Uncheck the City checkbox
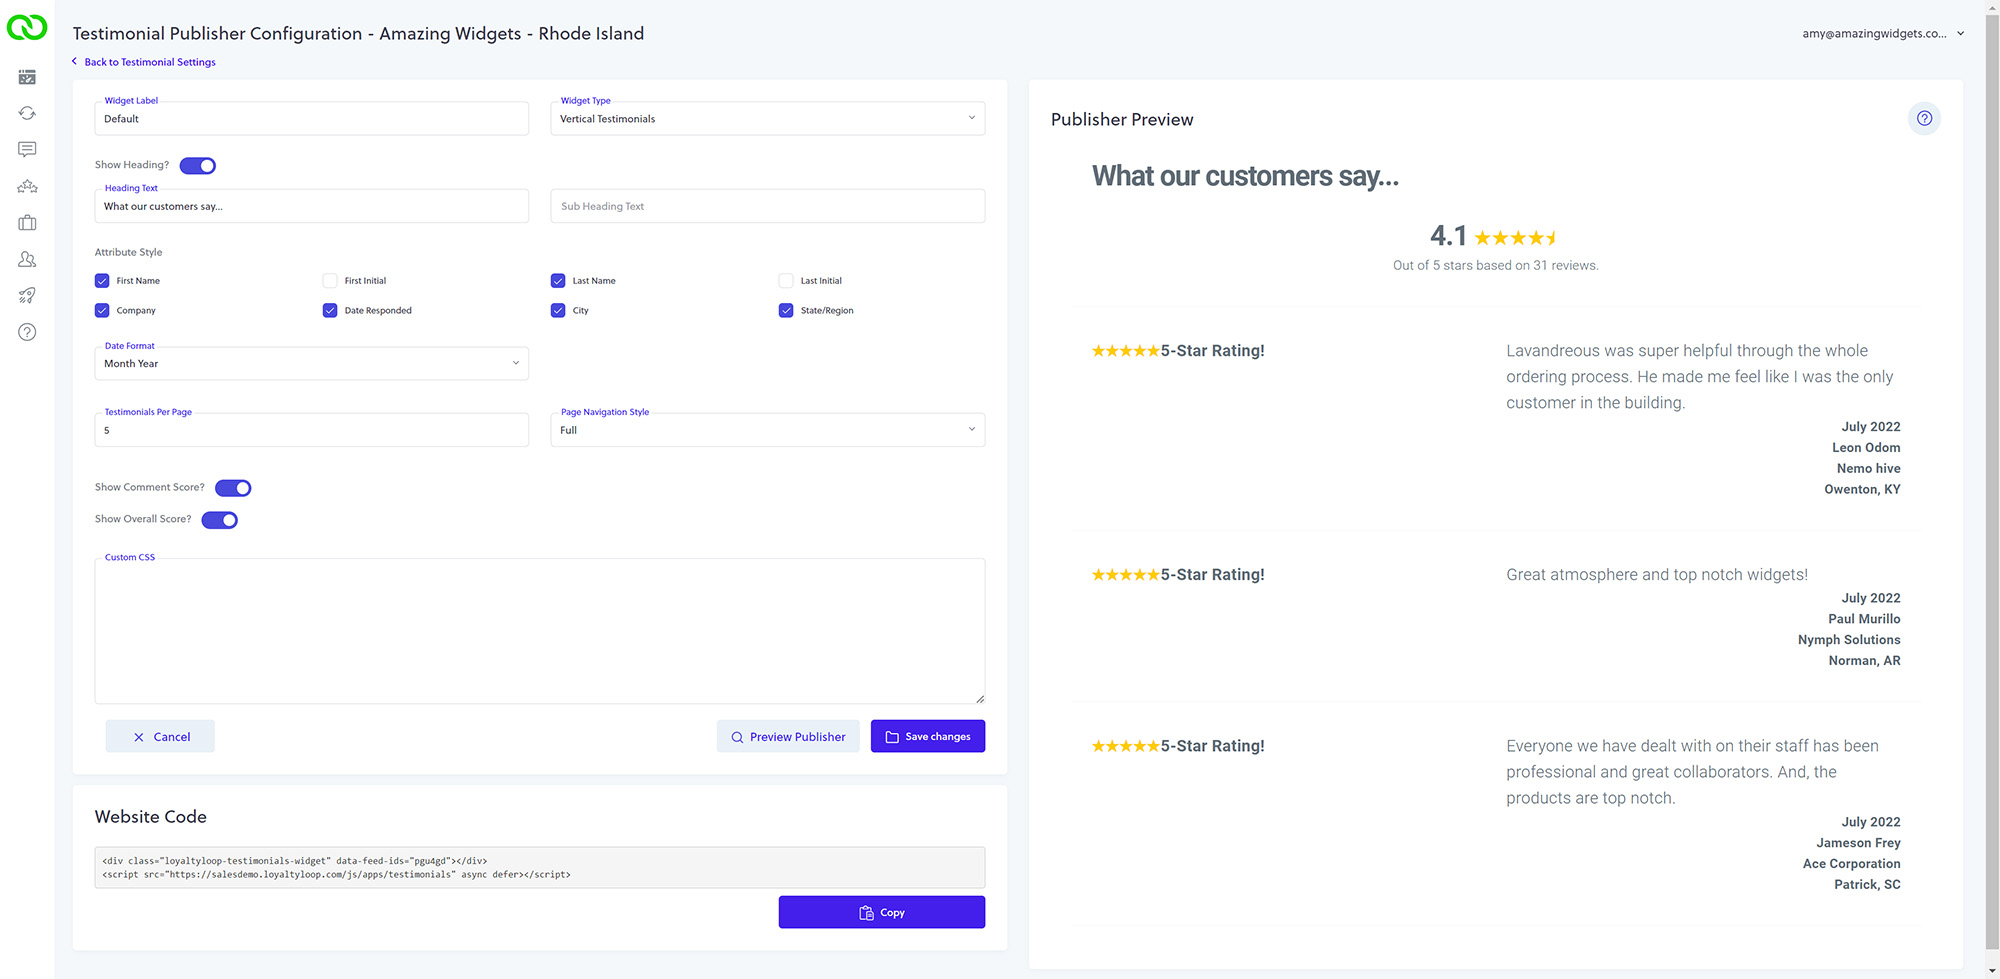The height and width of the screenshot is (979, 2000). pyautogui.click(x=558, y=311)
